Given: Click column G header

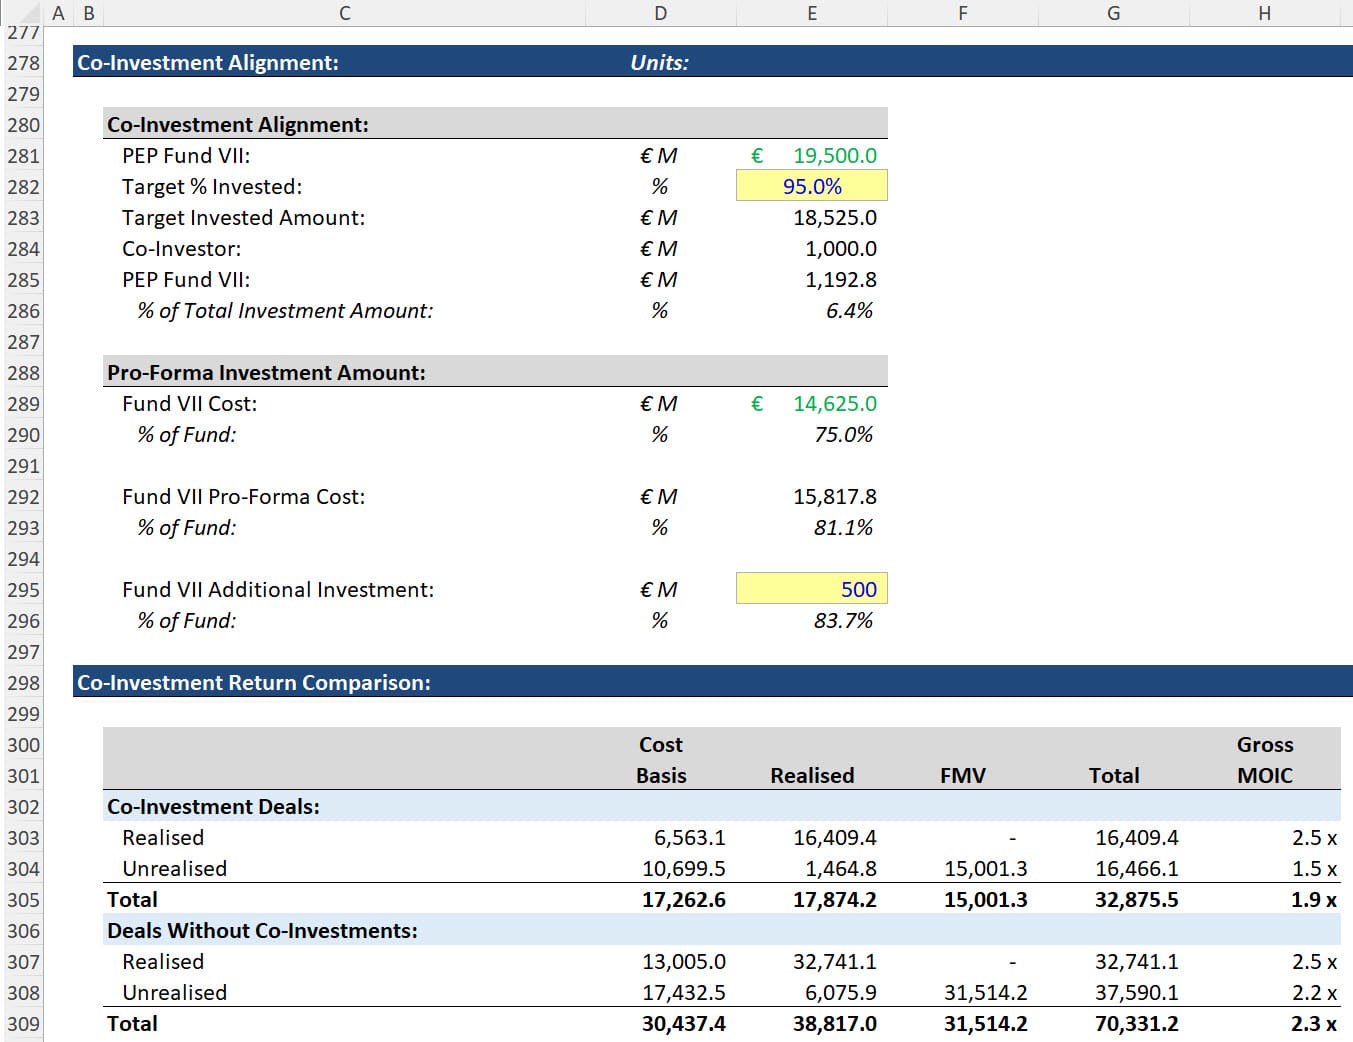Looking at the screenshot, I should point(1113,13).
